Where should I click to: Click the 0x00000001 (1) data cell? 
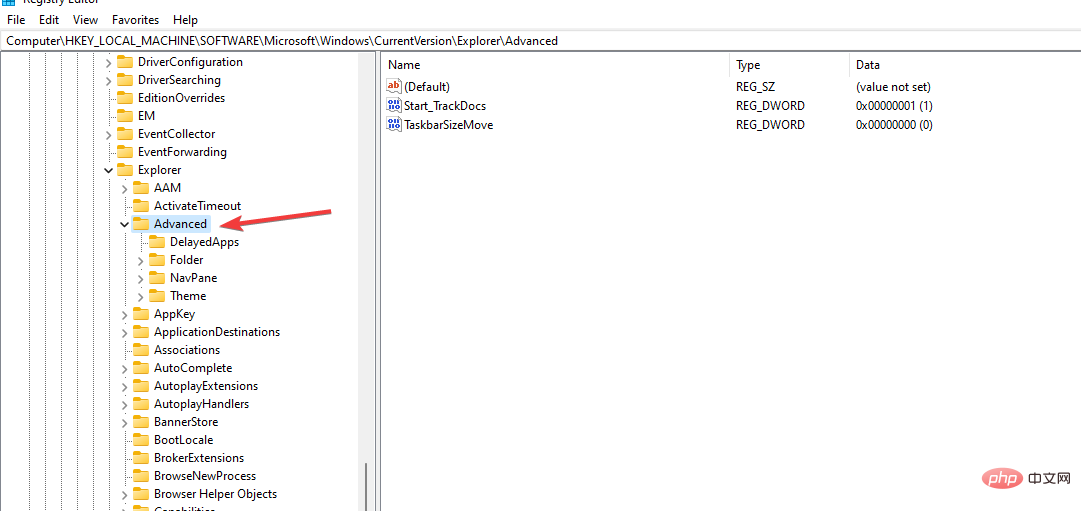coord(894,106)
